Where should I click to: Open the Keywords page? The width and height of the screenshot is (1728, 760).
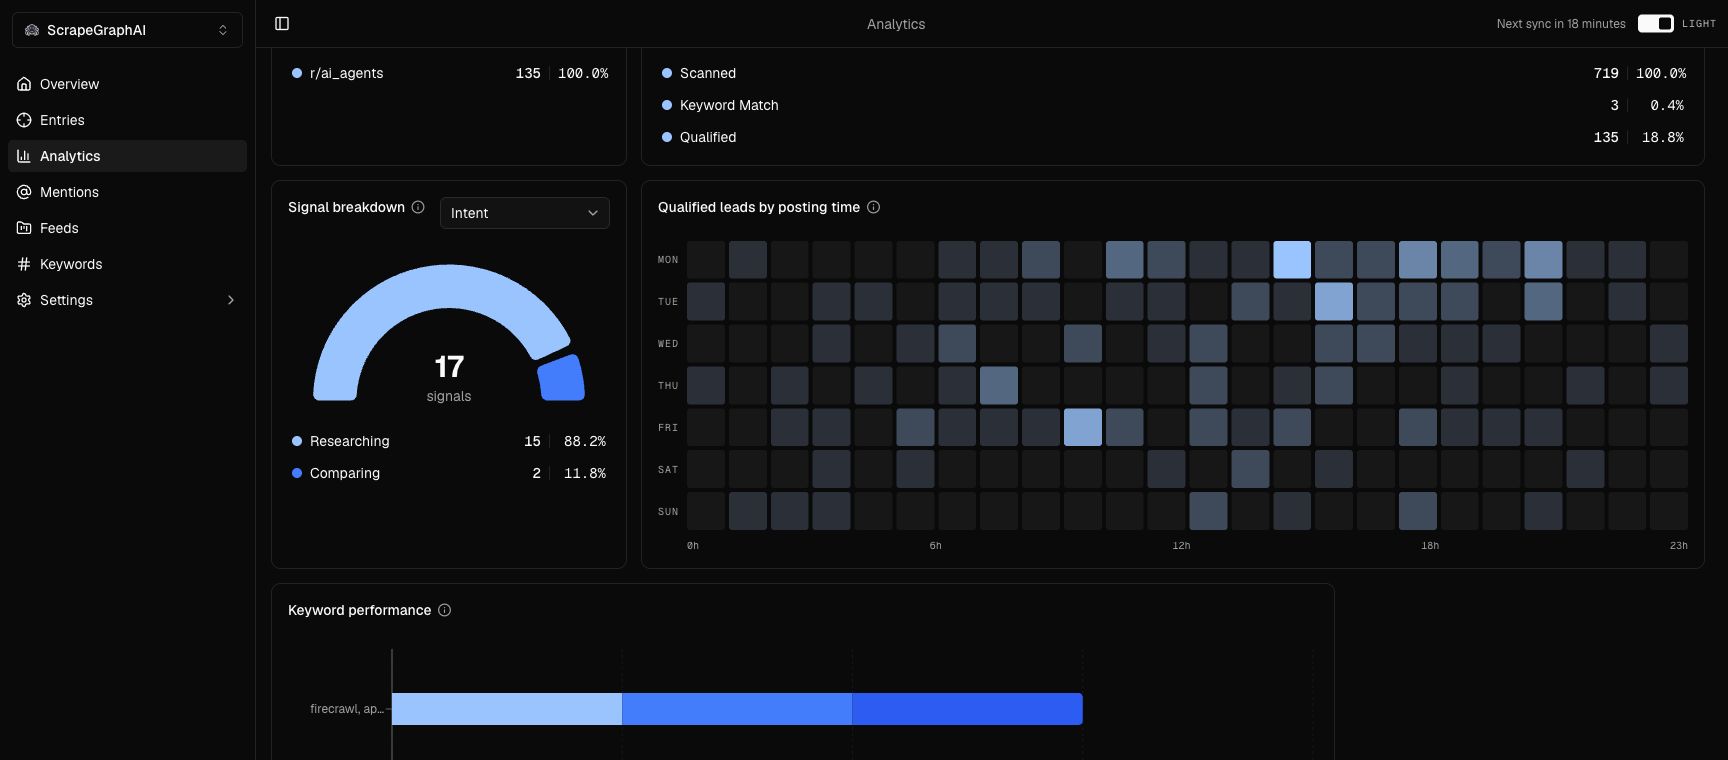click(127, 264)
